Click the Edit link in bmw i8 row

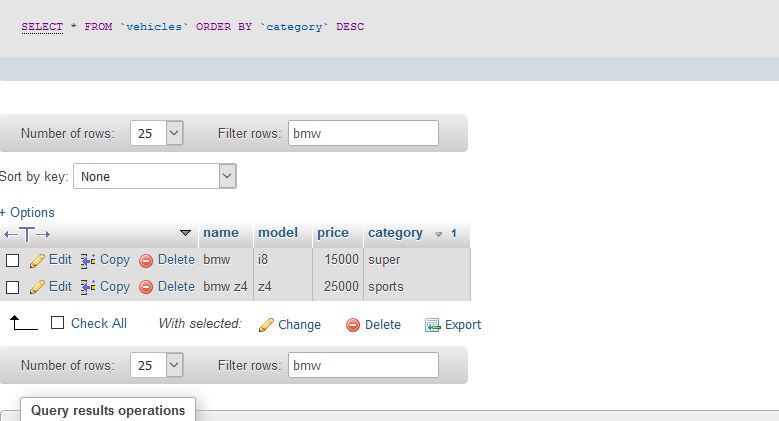60,260
